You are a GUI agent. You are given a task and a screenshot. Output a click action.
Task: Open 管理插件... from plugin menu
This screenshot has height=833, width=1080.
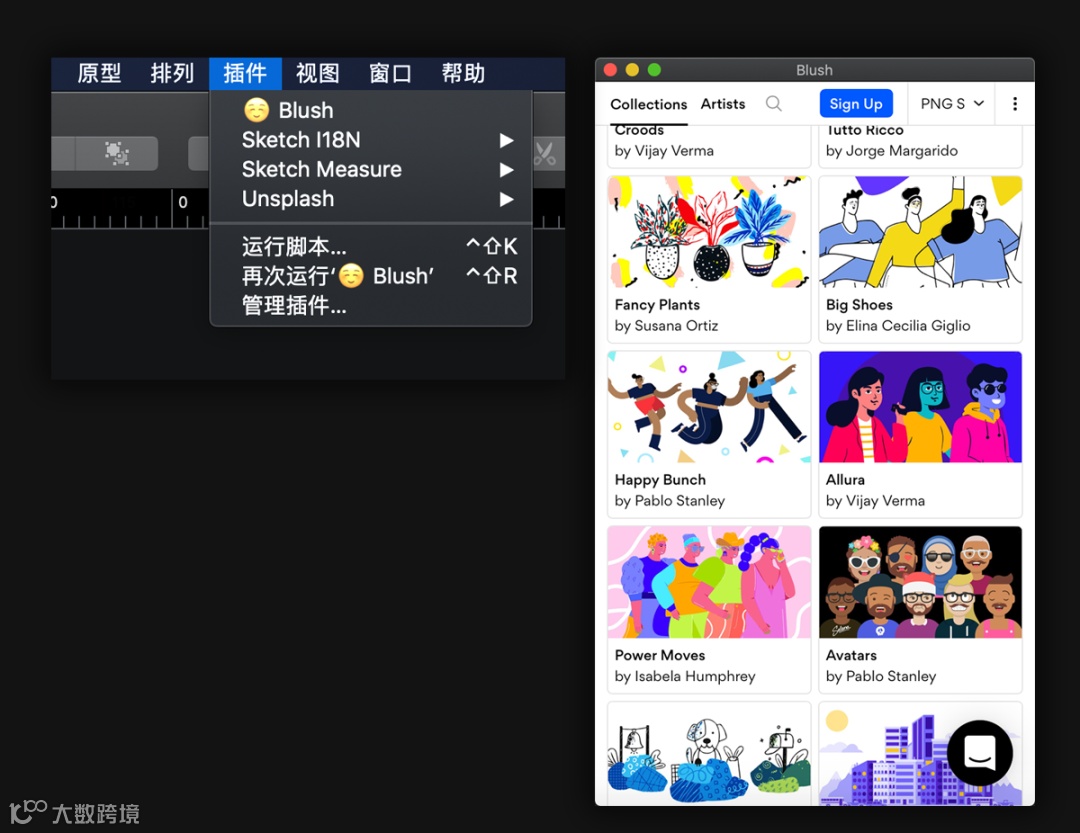tap(371, 305)
